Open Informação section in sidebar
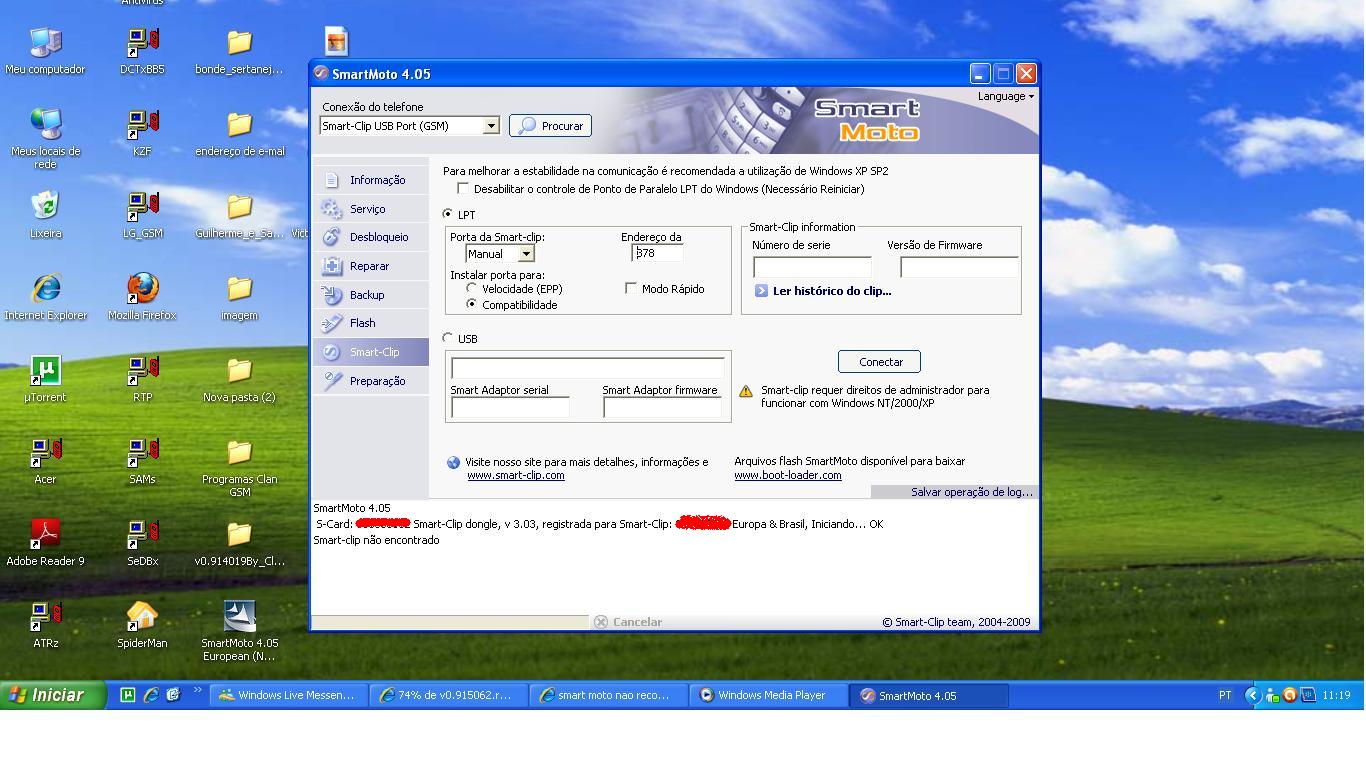 371,180
